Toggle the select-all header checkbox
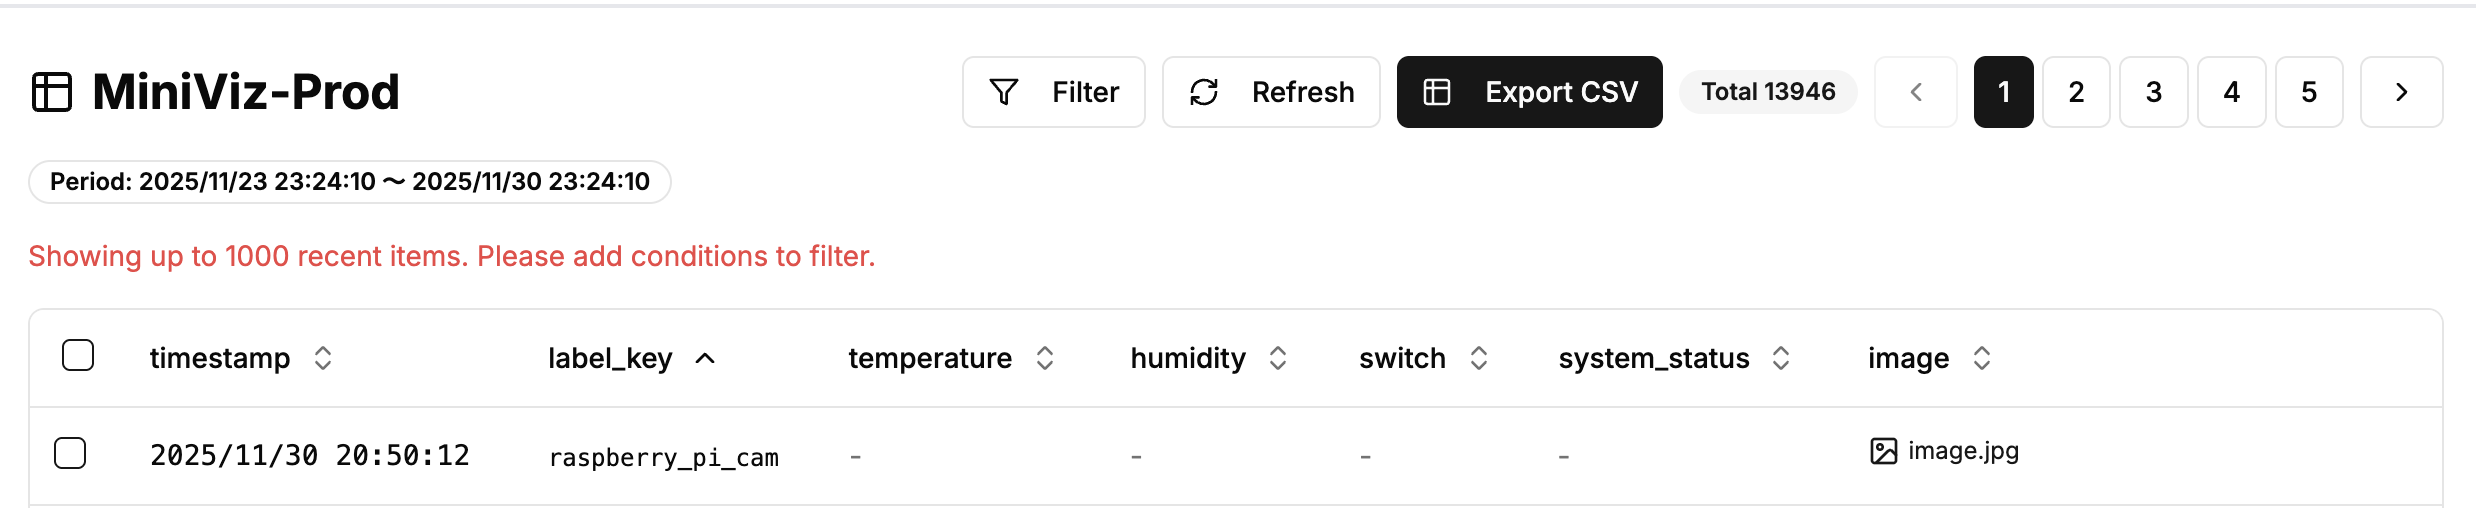2476x508 pixels. pos(78,355)
